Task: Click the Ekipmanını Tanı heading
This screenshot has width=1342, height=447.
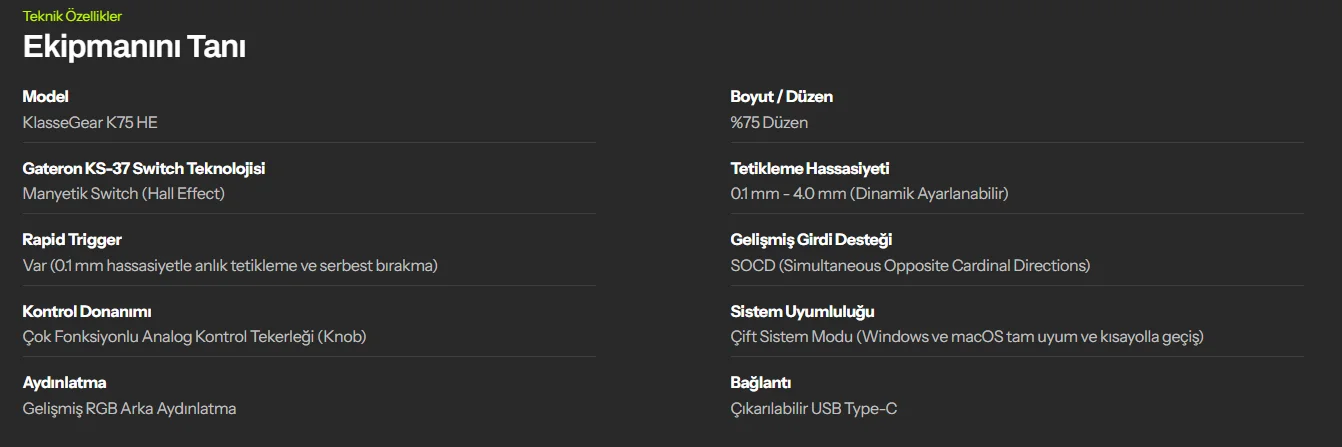Action: point(134,47)
